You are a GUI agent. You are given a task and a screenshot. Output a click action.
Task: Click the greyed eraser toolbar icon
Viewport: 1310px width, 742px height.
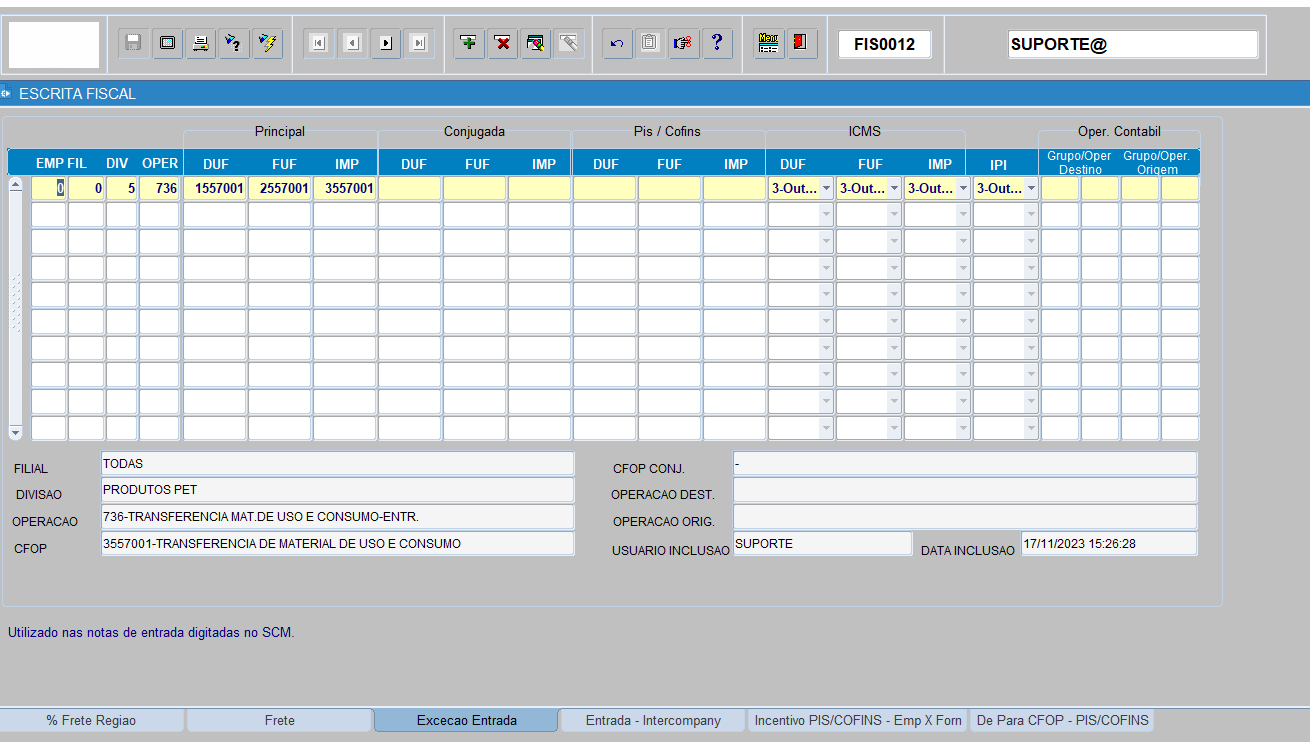click(569, 43)
